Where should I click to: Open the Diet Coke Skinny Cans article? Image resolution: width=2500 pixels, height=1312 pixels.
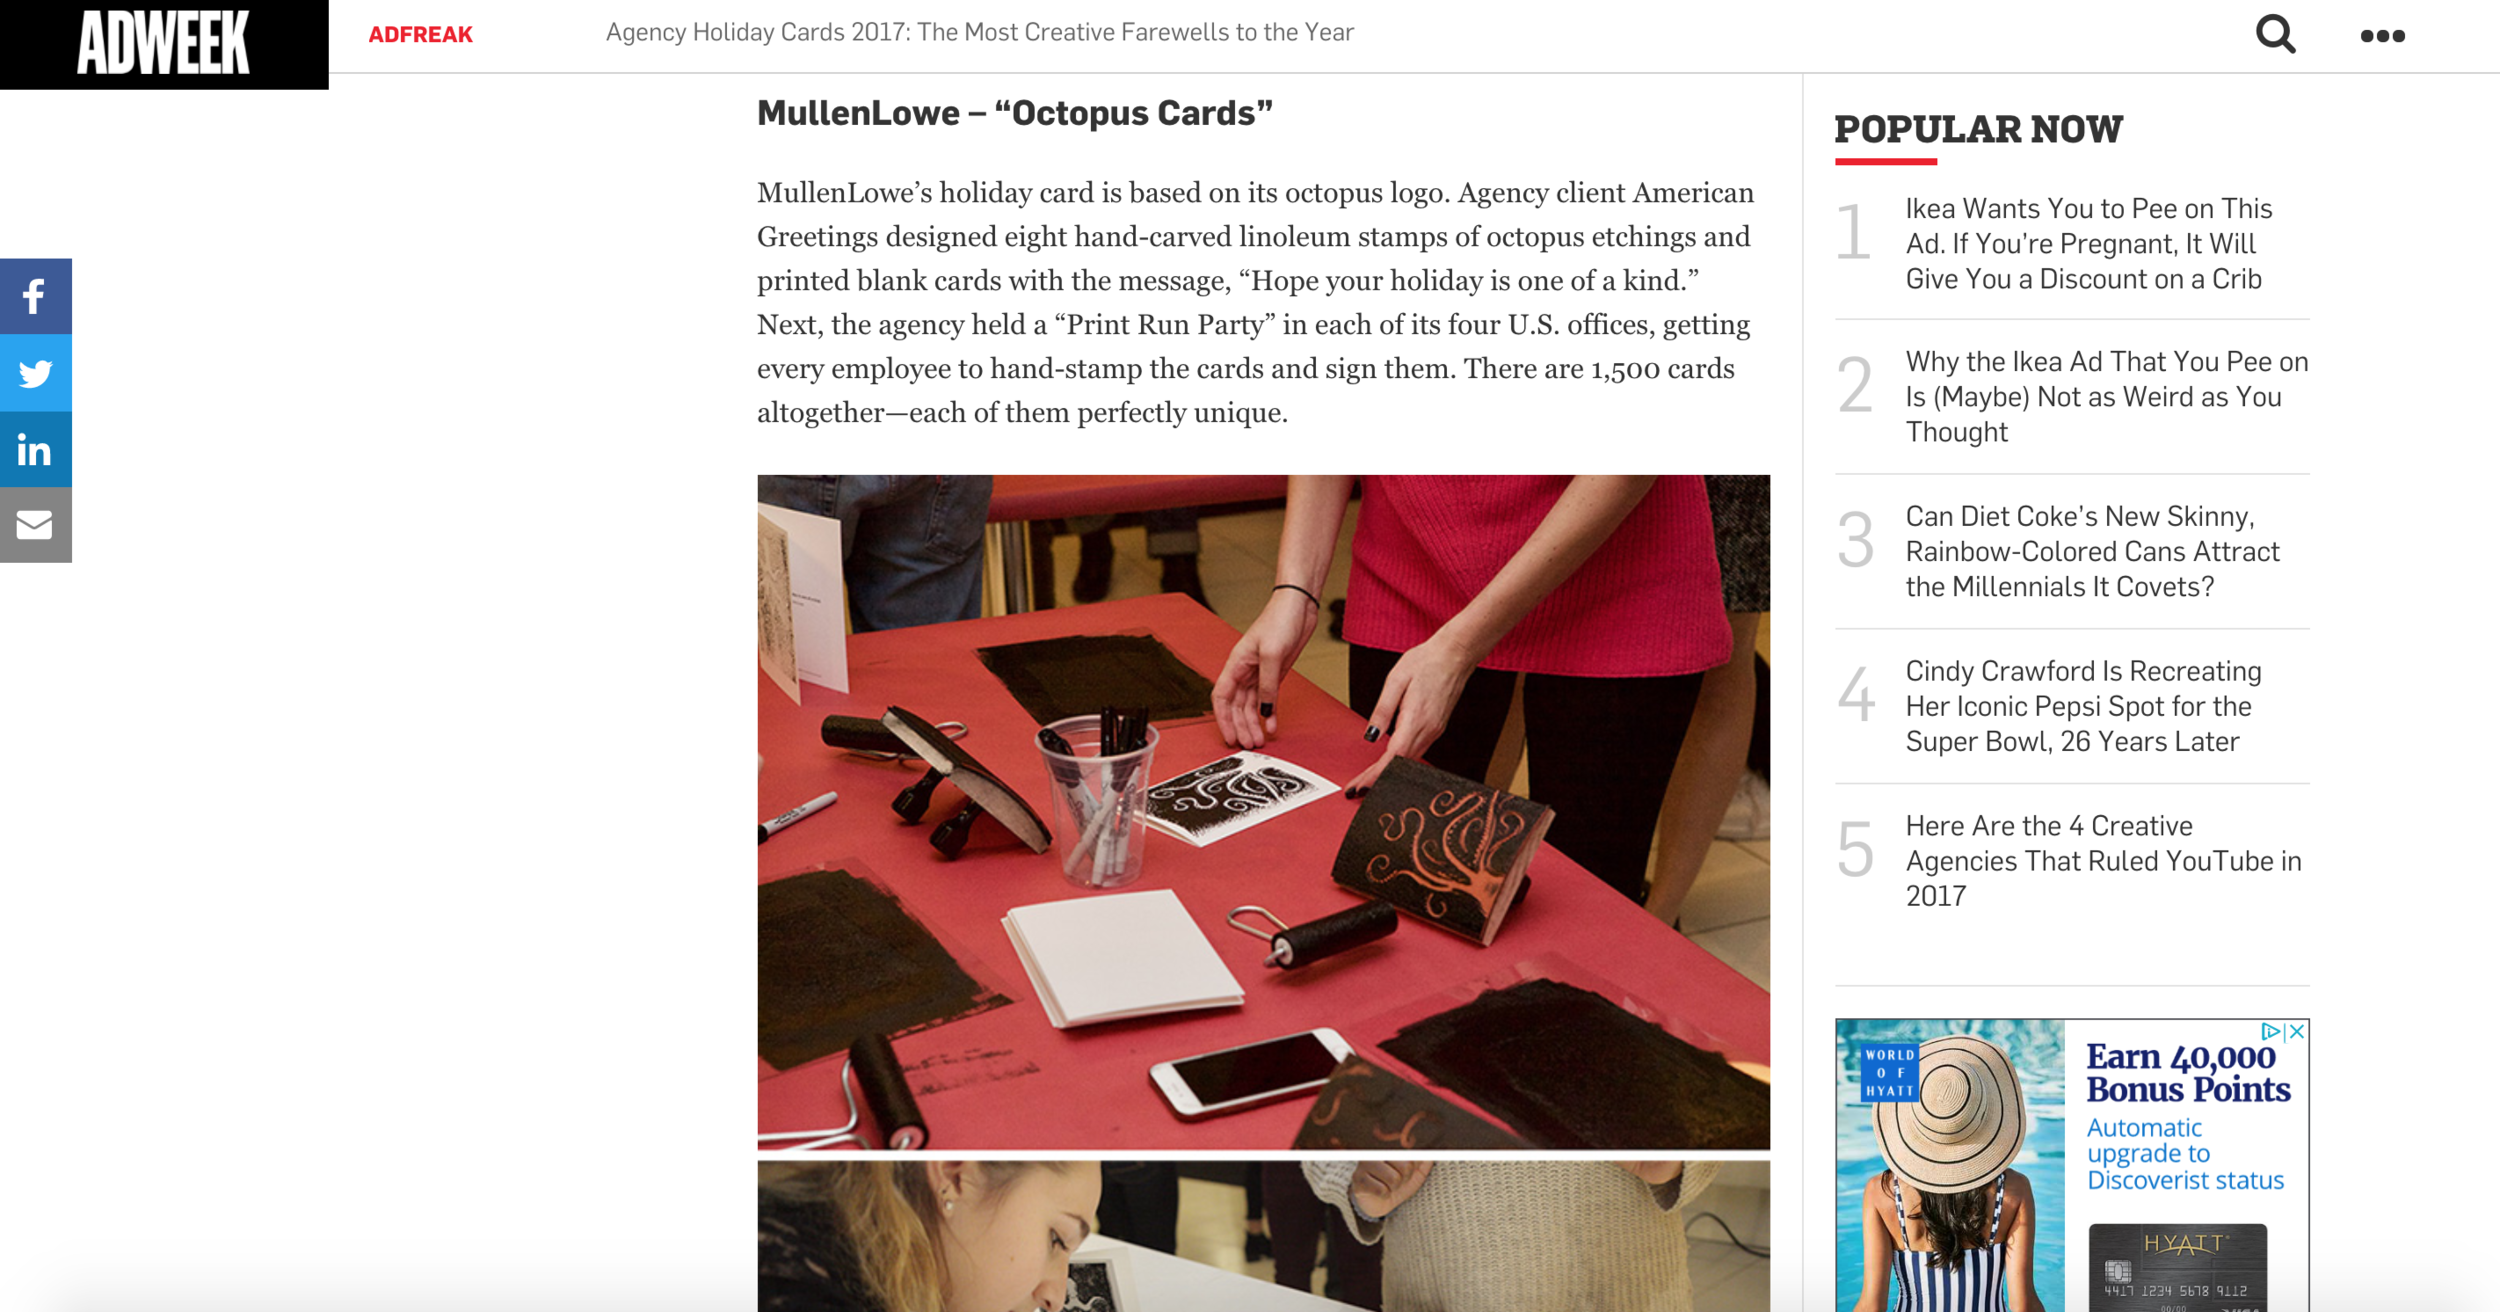coord(2092,552)
